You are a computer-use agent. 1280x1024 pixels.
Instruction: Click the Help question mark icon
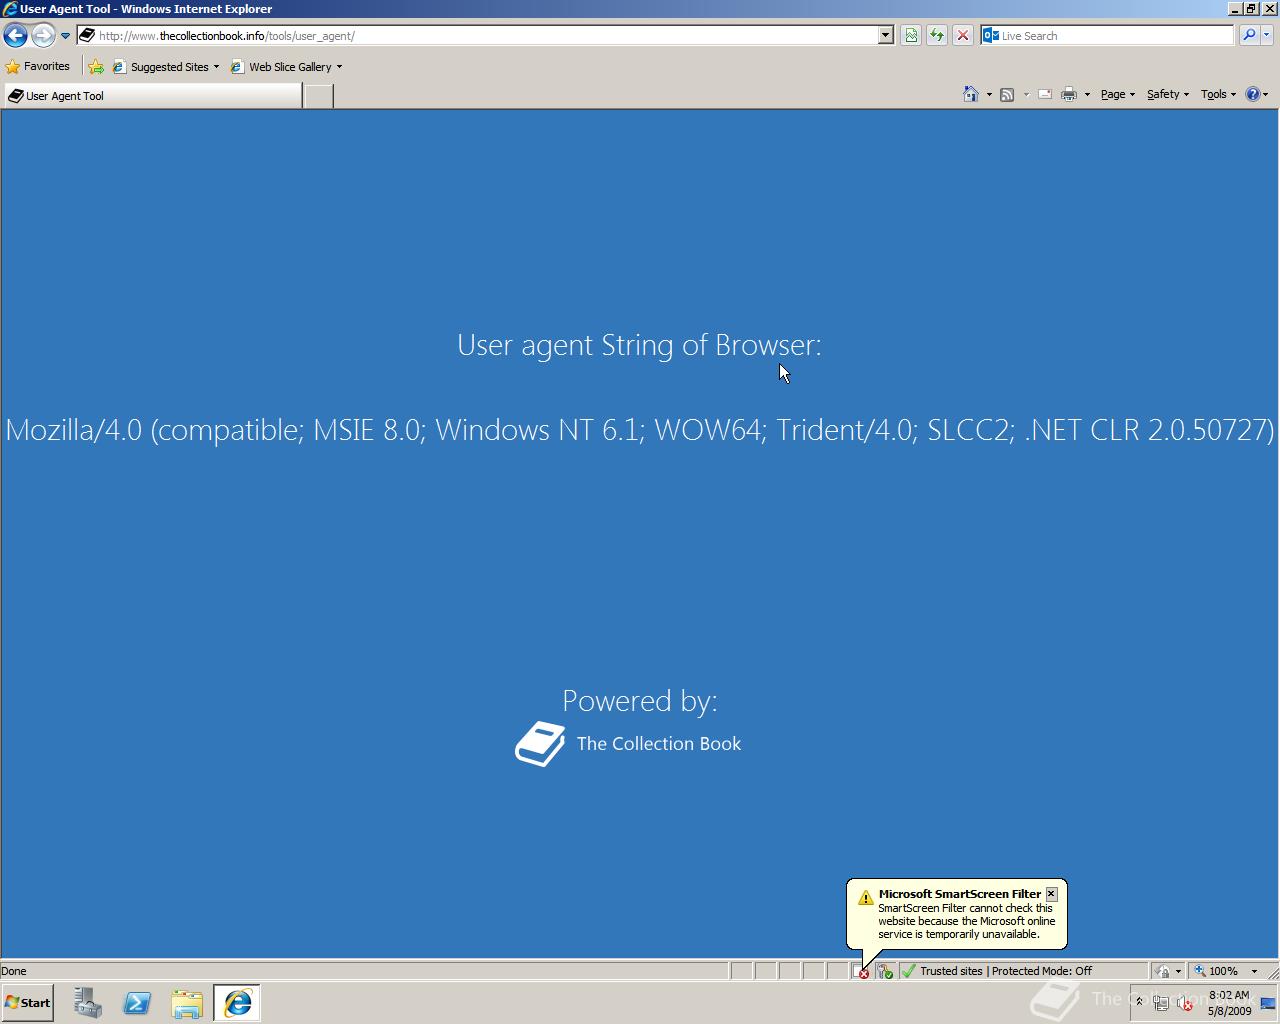(x=1252, y=94)
